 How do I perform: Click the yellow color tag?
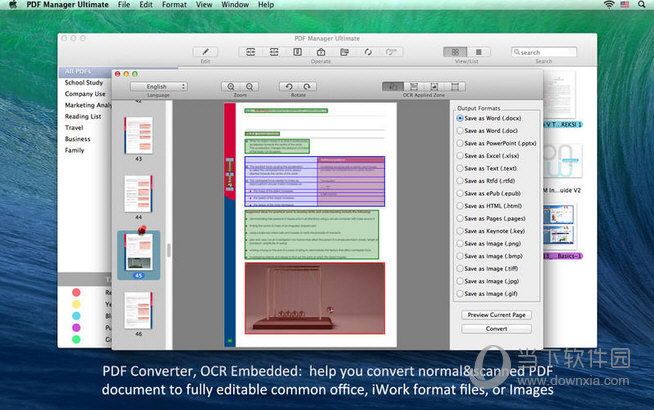[x=76, y=304]
